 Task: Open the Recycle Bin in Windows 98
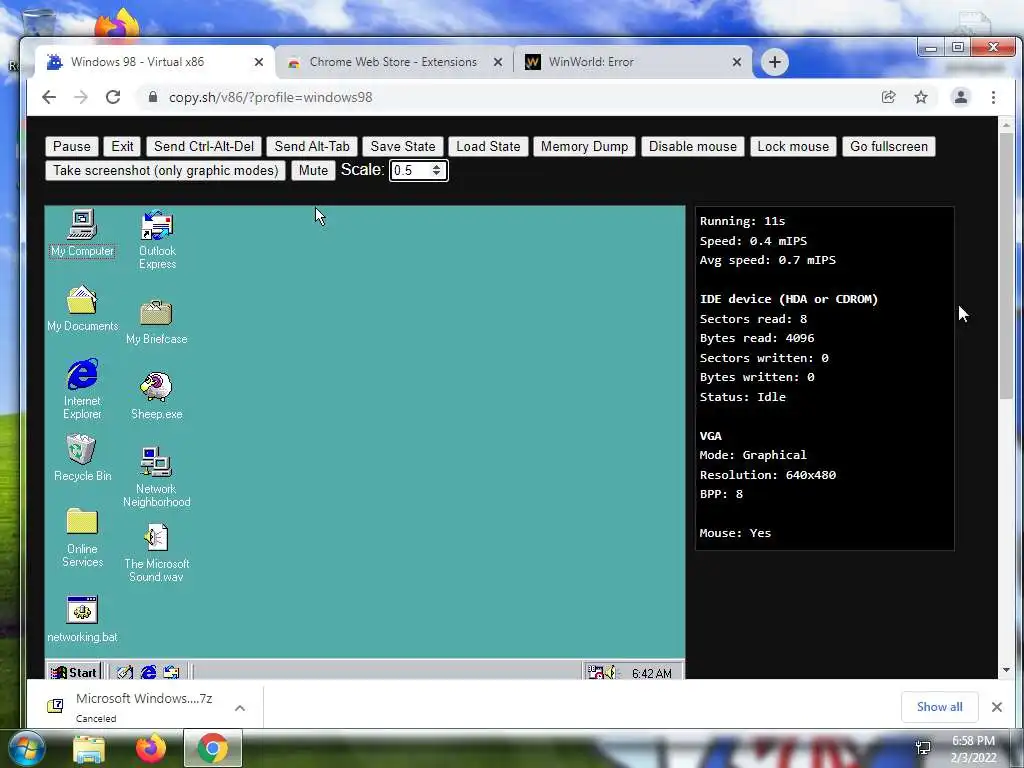[x=82, y=458]
